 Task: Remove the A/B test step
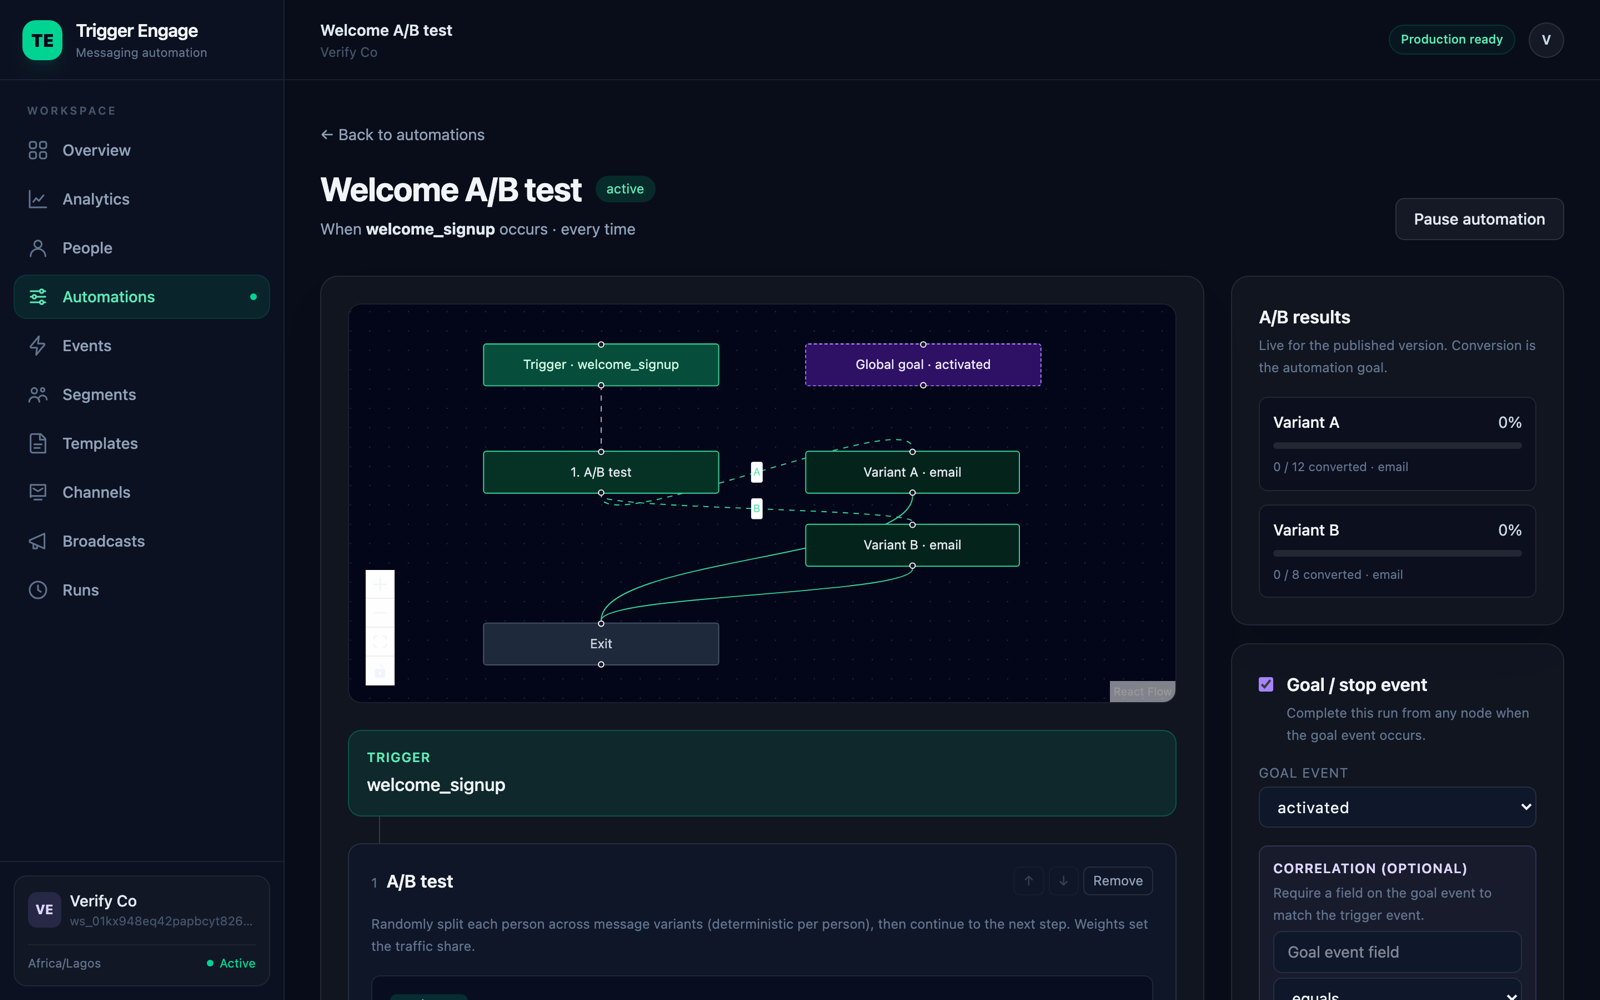pyautogui.click(x=1118, y=881)
